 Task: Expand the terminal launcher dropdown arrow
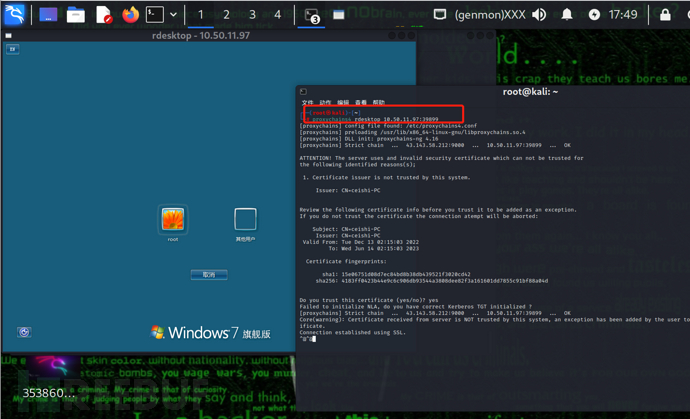tap(174, 15)
